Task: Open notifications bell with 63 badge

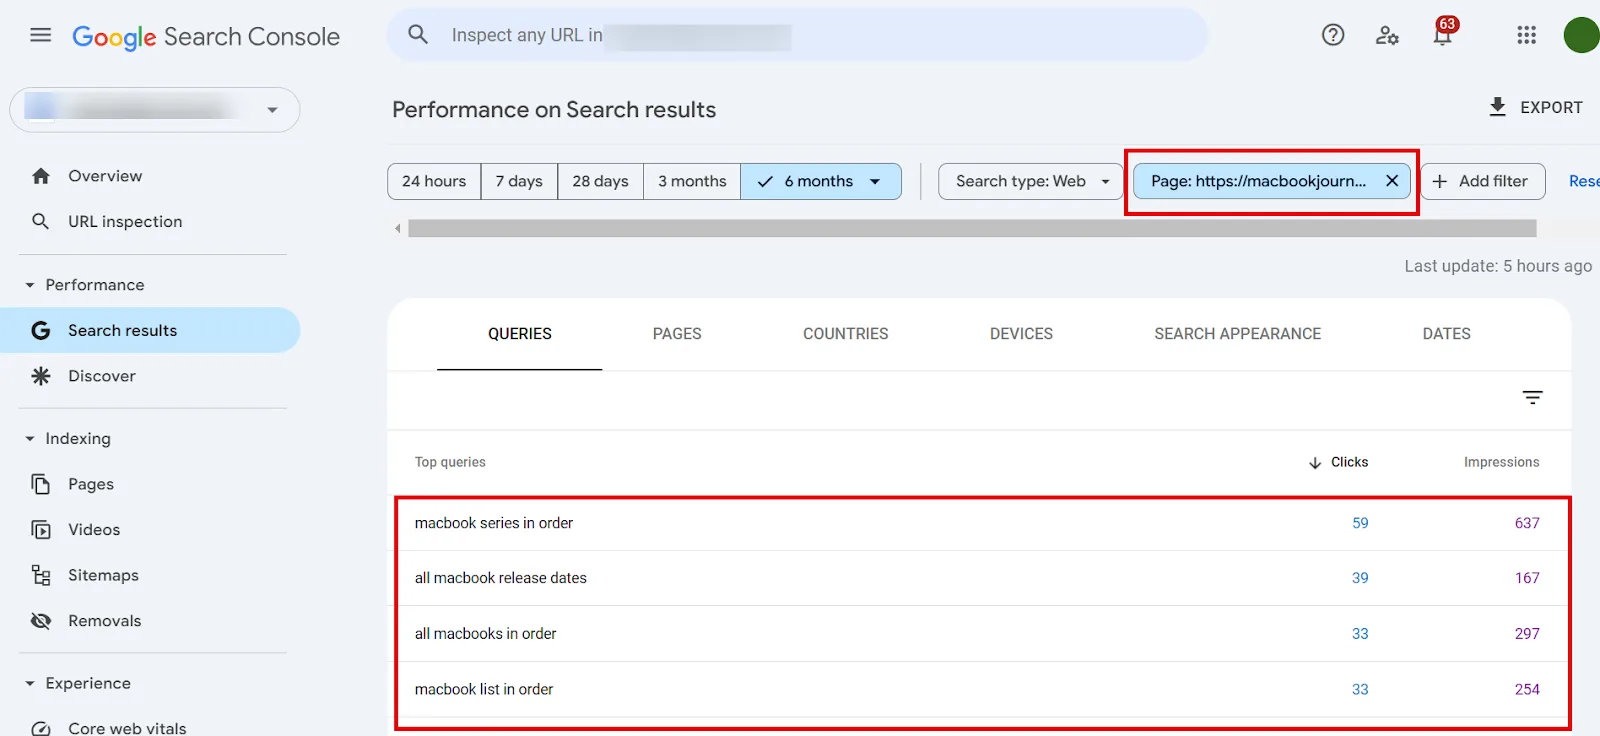Action: (x=1444, y=33)
